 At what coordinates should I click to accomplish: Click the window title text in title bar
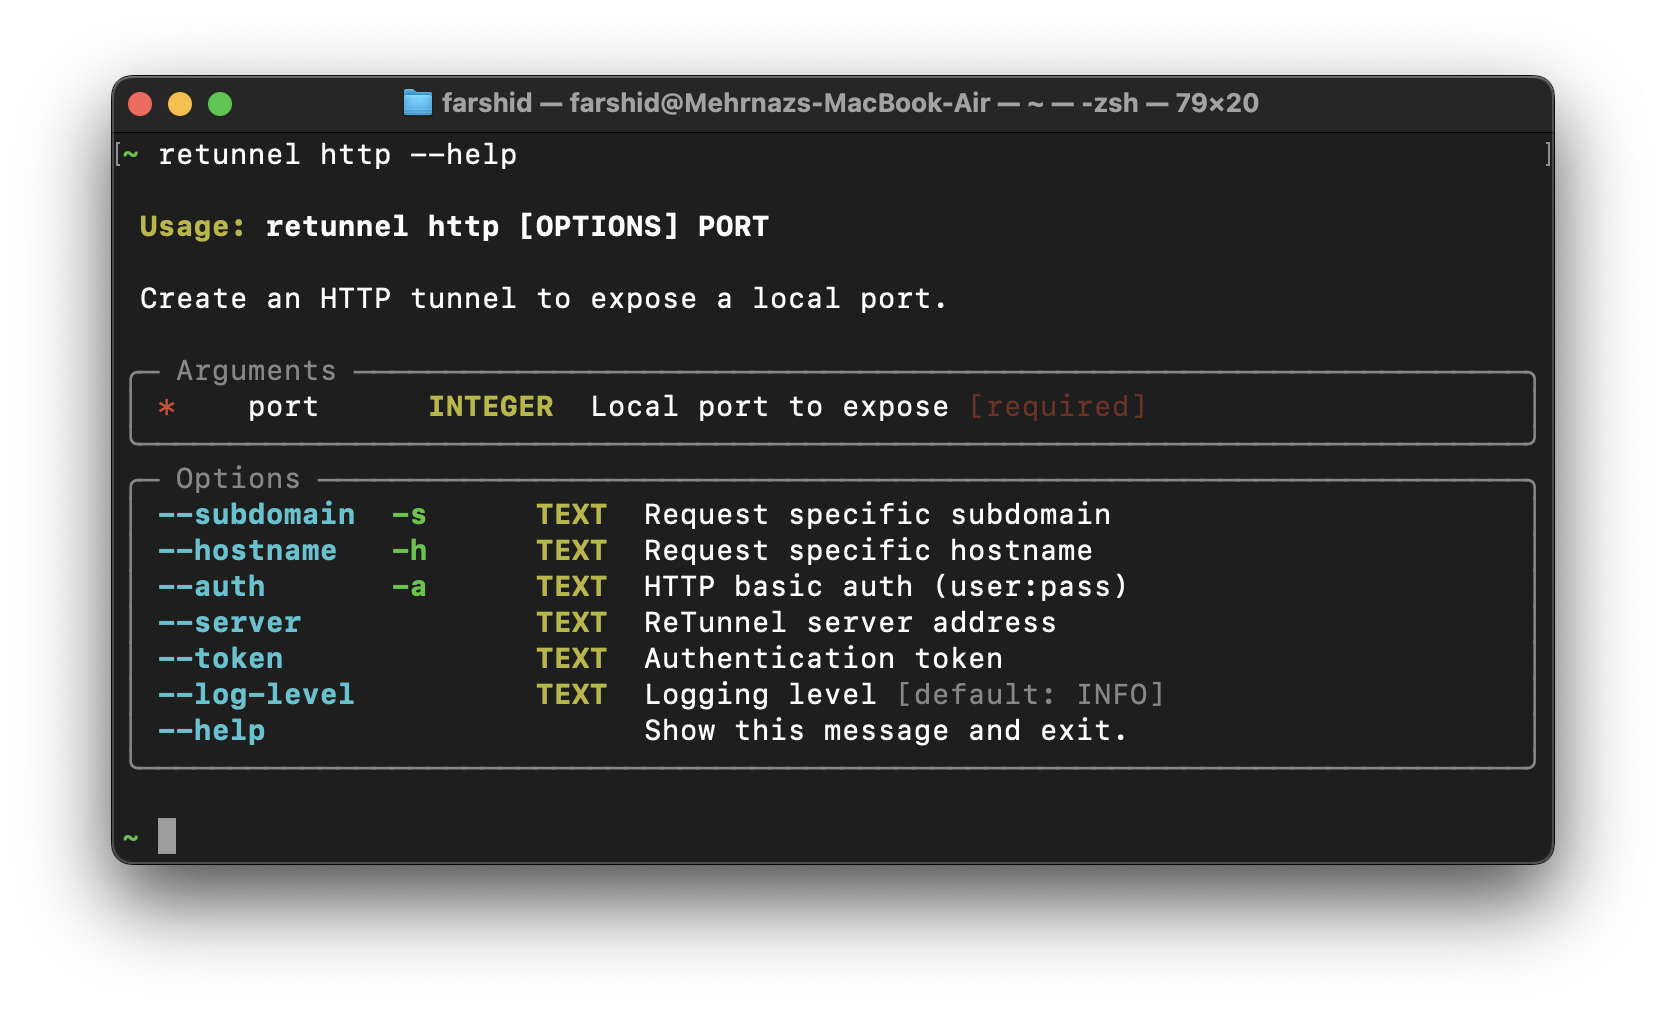pos(850,103)
